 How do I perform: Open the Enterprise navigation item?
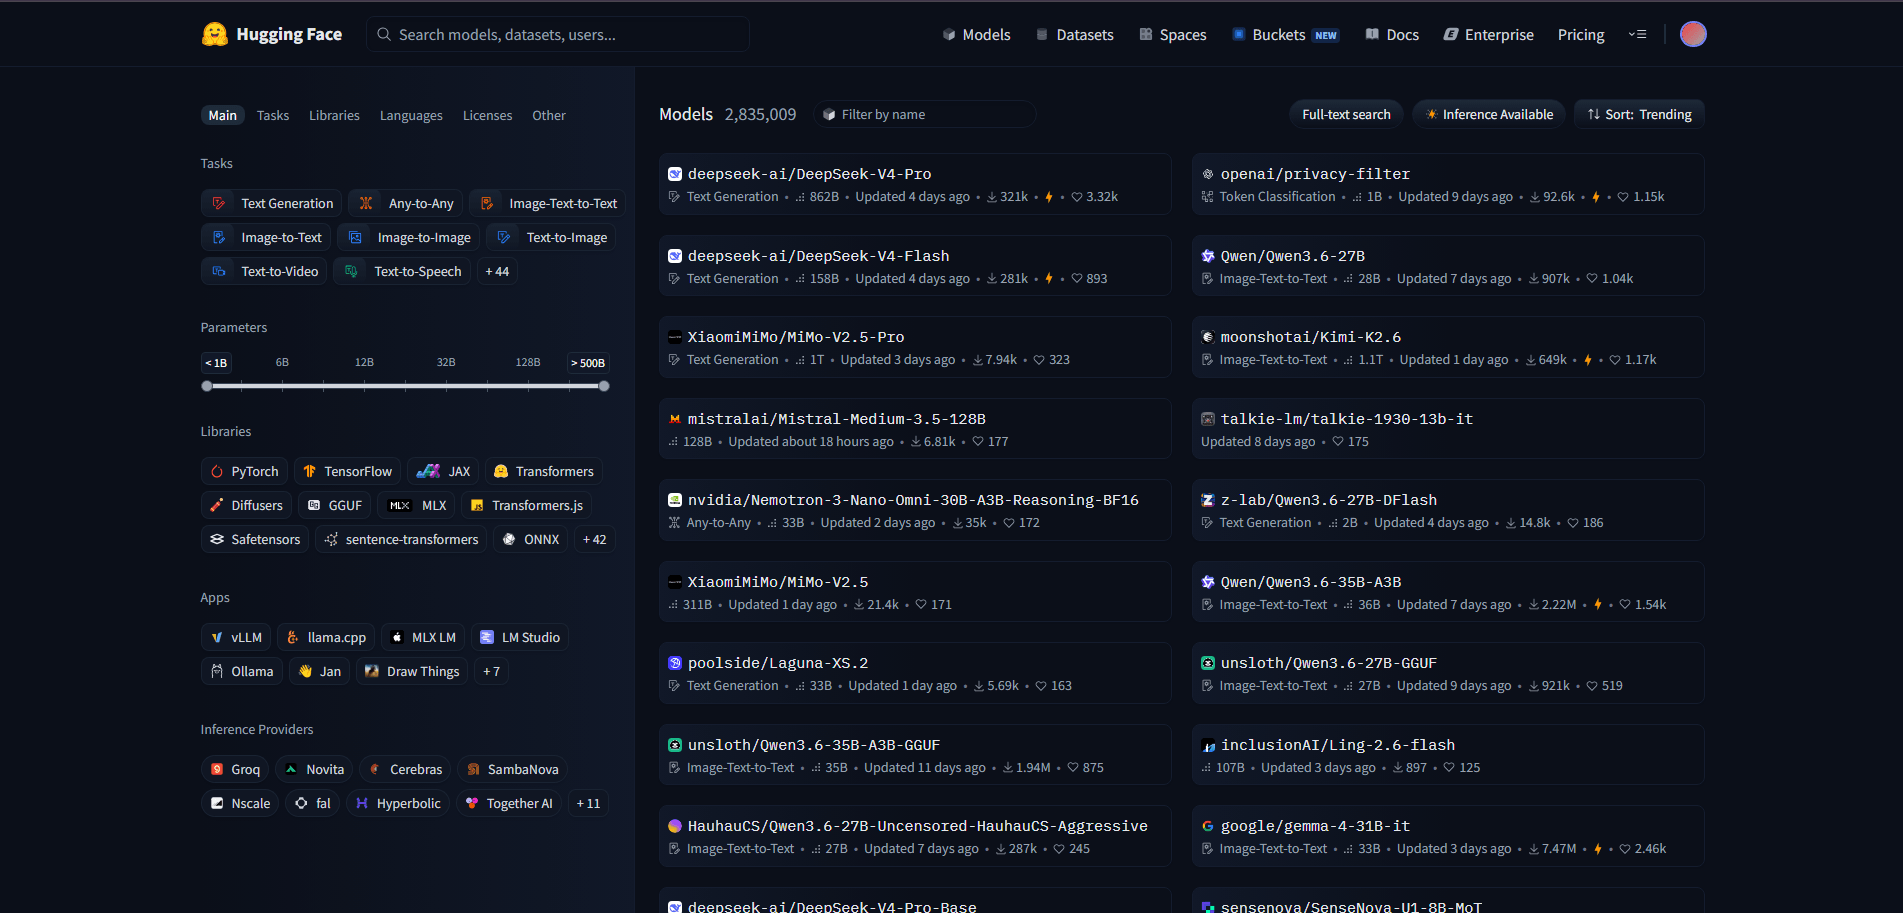[1488, 34]
